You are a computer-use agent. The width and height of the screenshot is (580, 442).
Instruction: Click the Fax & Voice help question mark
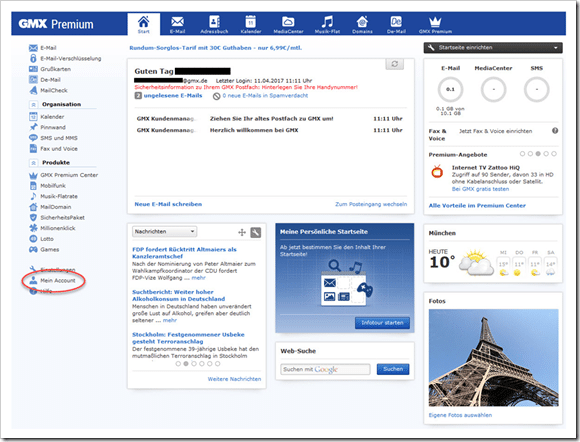click(555, 131)
